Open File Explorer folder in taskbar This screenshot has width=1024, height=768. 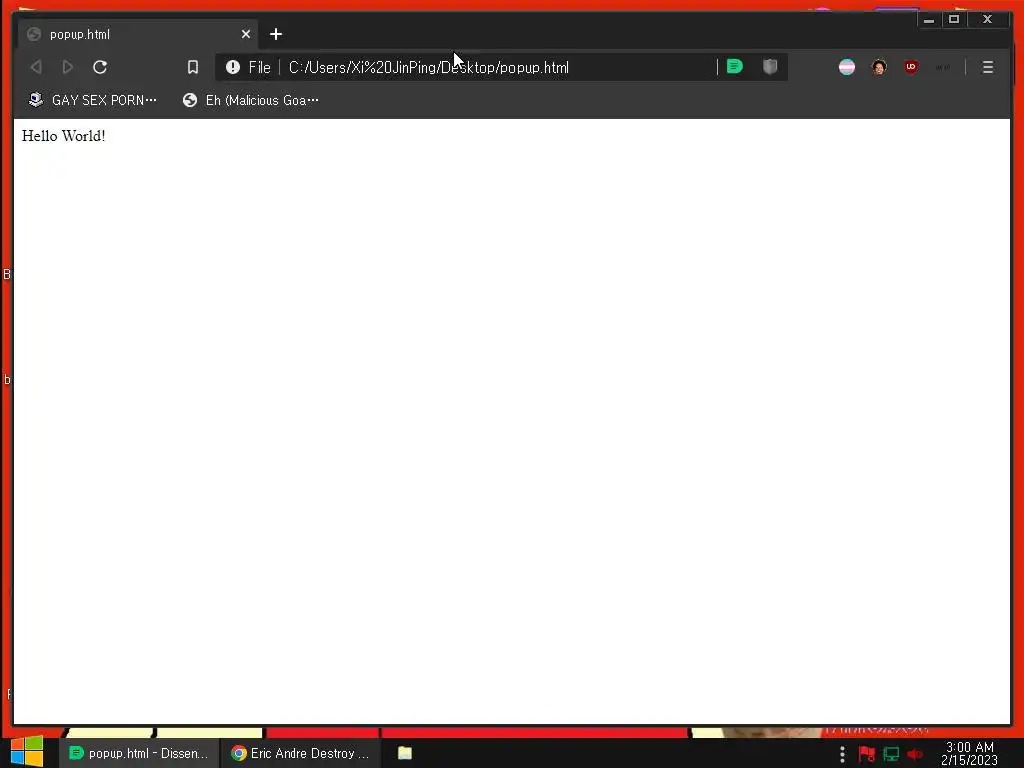pos(405,753)
